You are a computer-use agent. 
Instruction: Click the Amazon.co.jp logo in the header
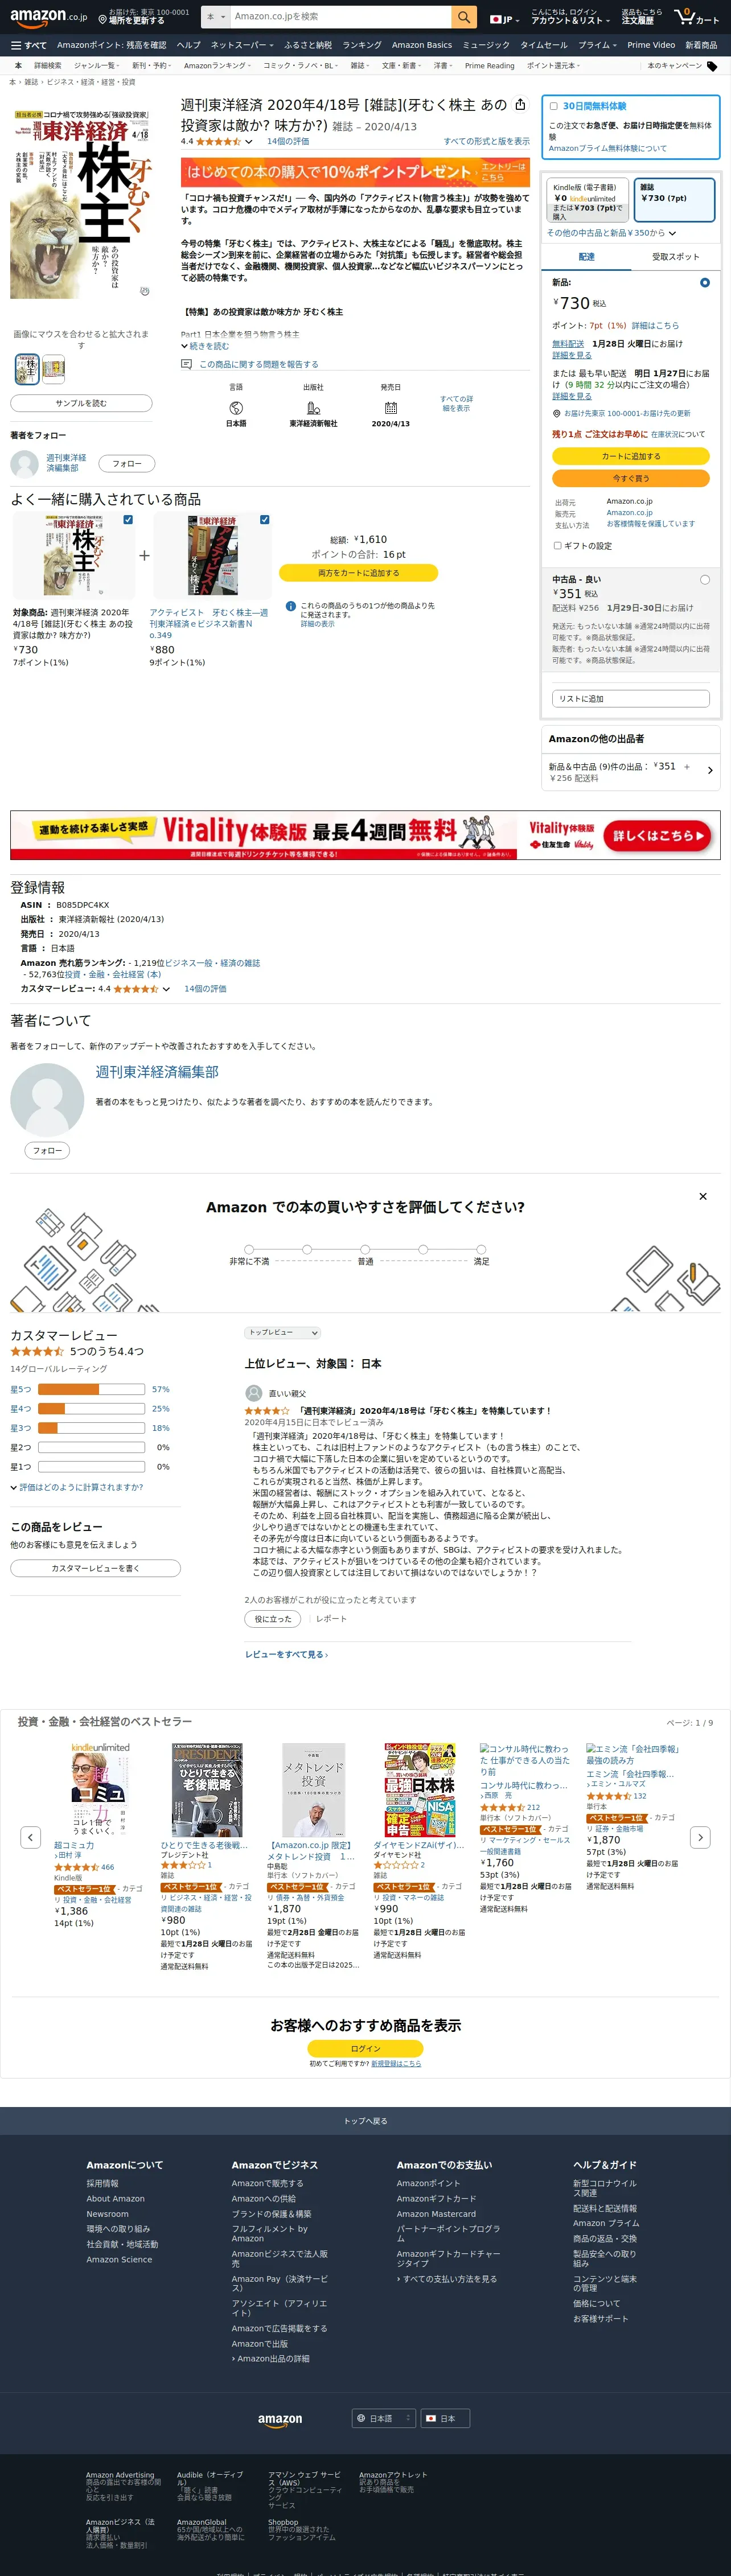coord(48,17)
